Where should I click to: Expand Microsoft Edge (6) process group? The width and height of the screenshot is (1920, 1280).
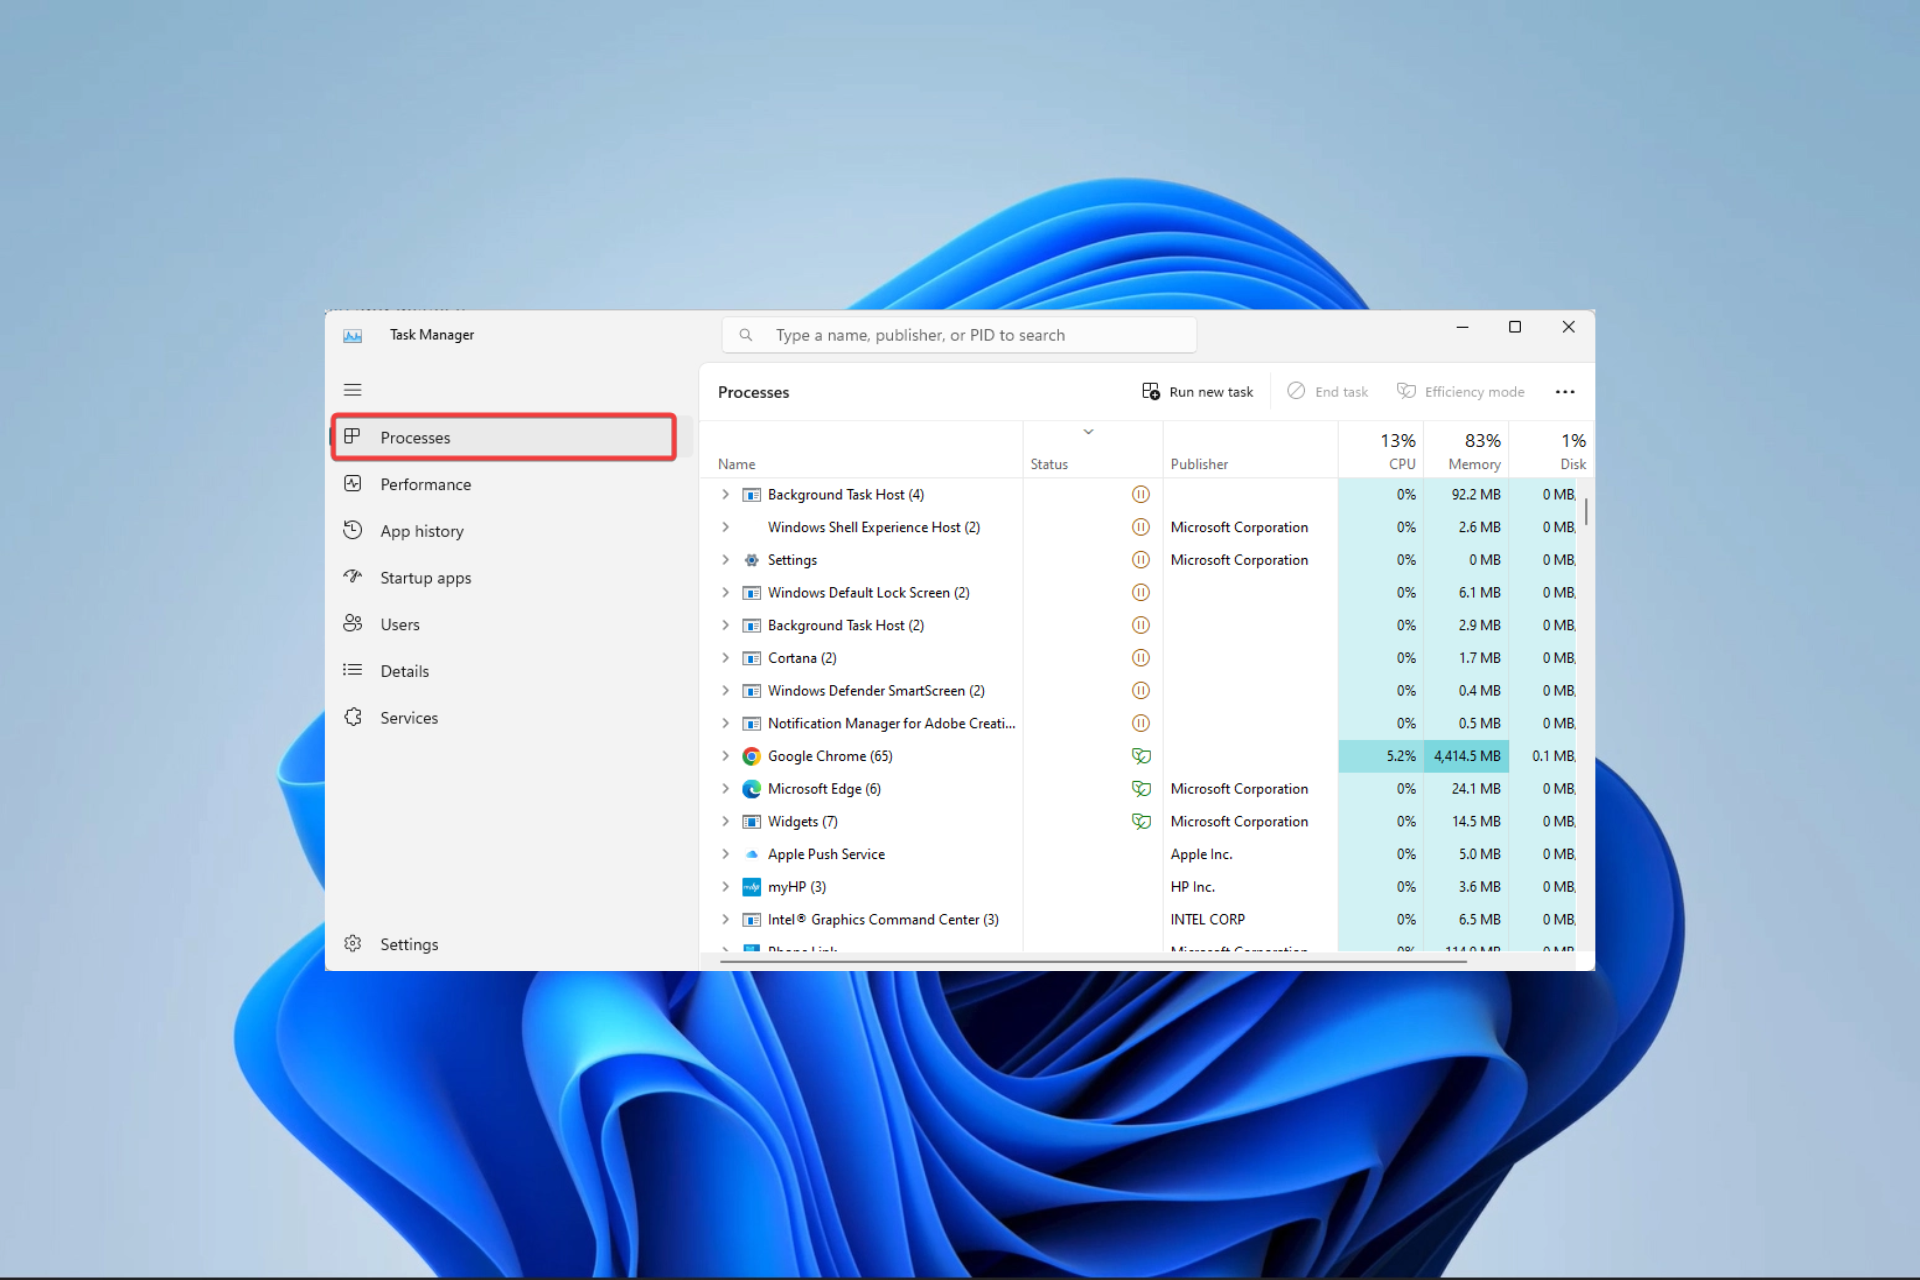click(725, 789)
